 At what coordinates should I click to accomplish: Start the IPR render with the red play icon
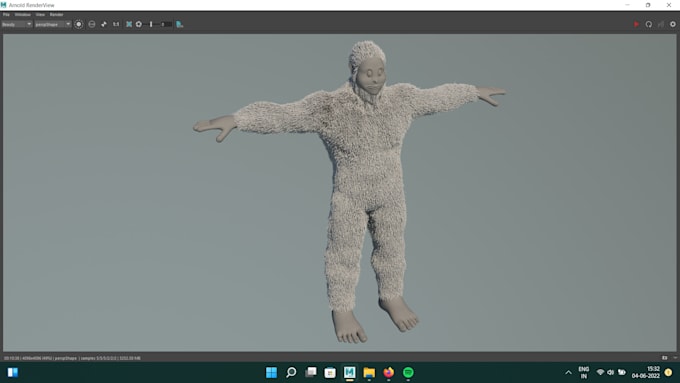[x=636, y=24]
